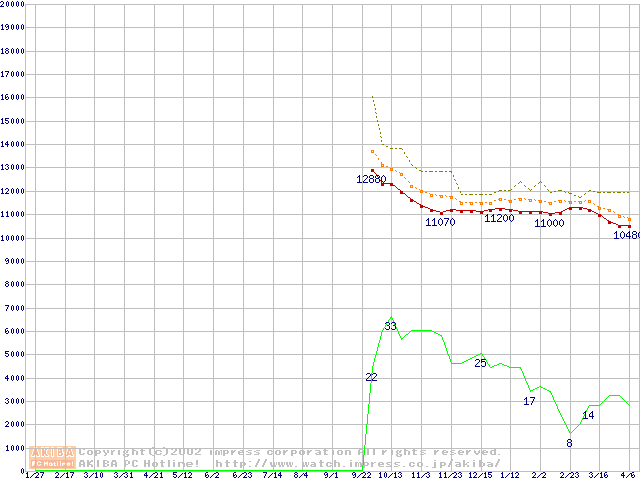
Task: Click the green line peak label 33
Action: 391,326
